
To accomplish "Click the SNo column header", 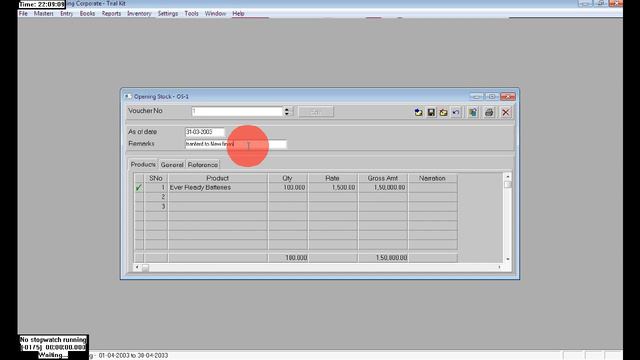I will click(x=156, y=178).
